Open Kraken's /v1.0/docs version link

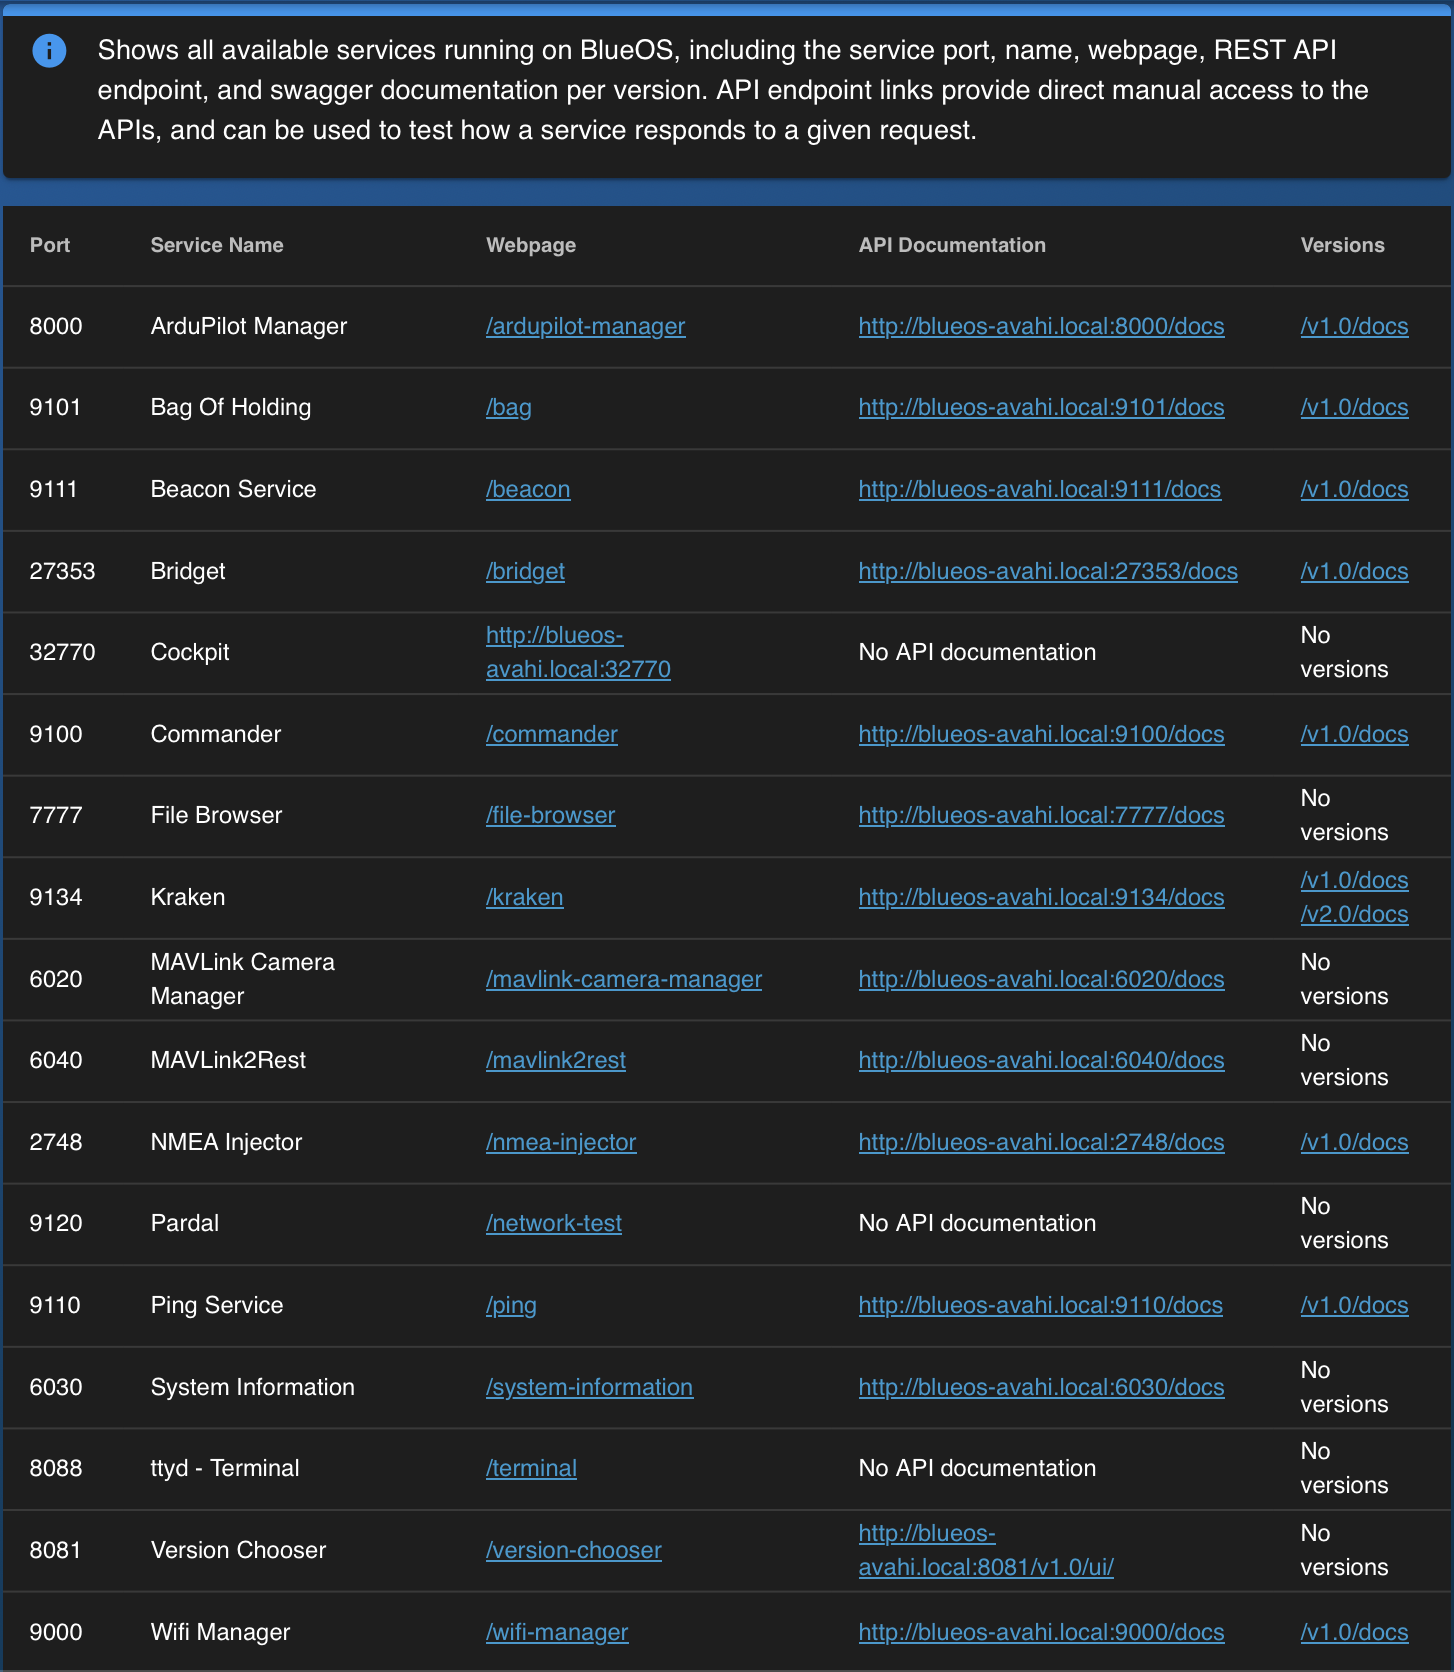(x=1353, y=880)
